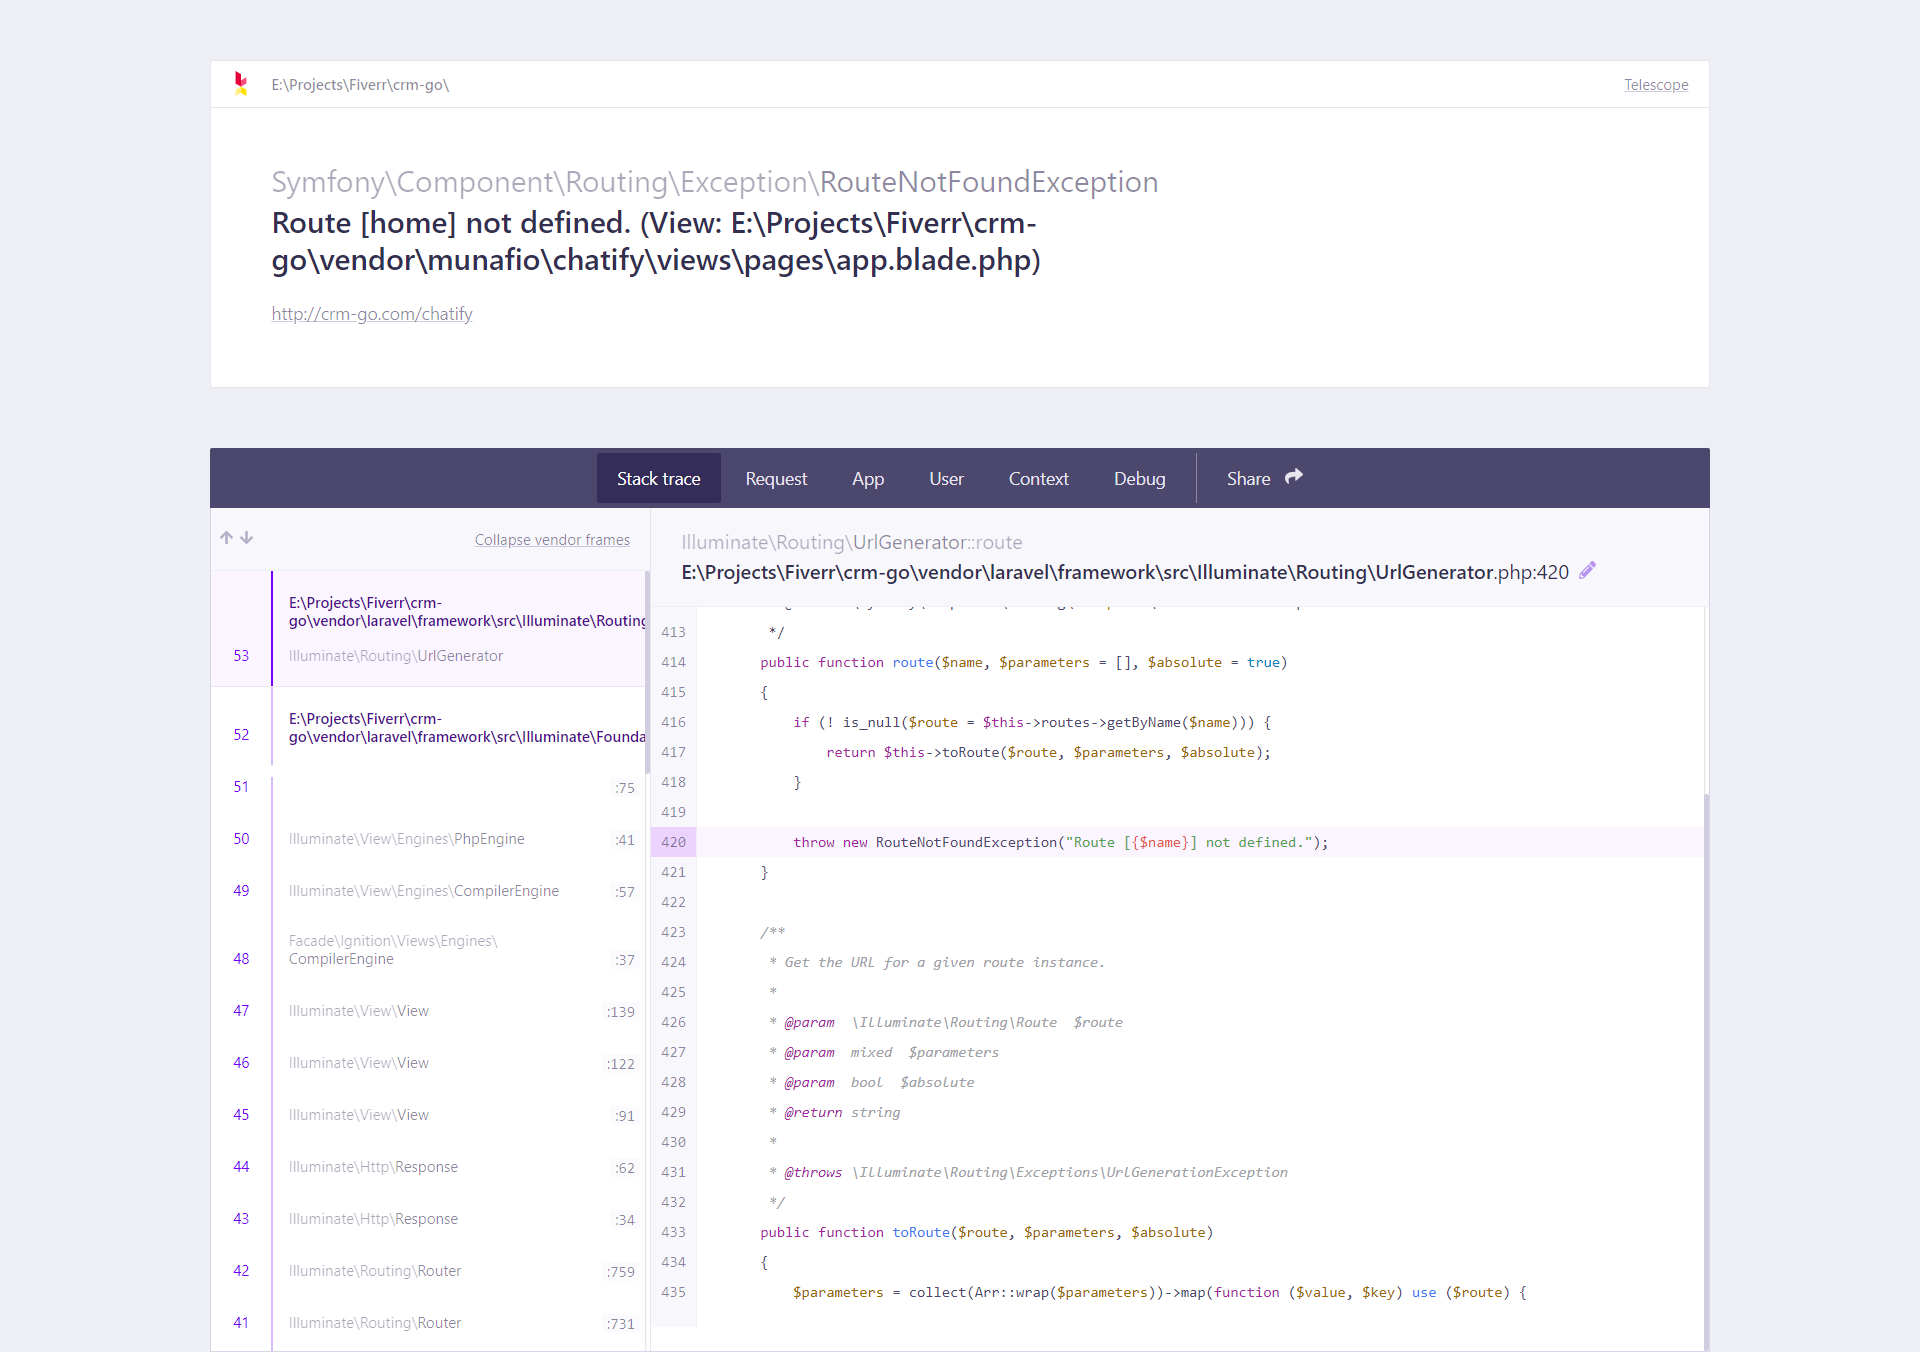
Task: Click the Collapse vendor frames link
Action: 552,540
